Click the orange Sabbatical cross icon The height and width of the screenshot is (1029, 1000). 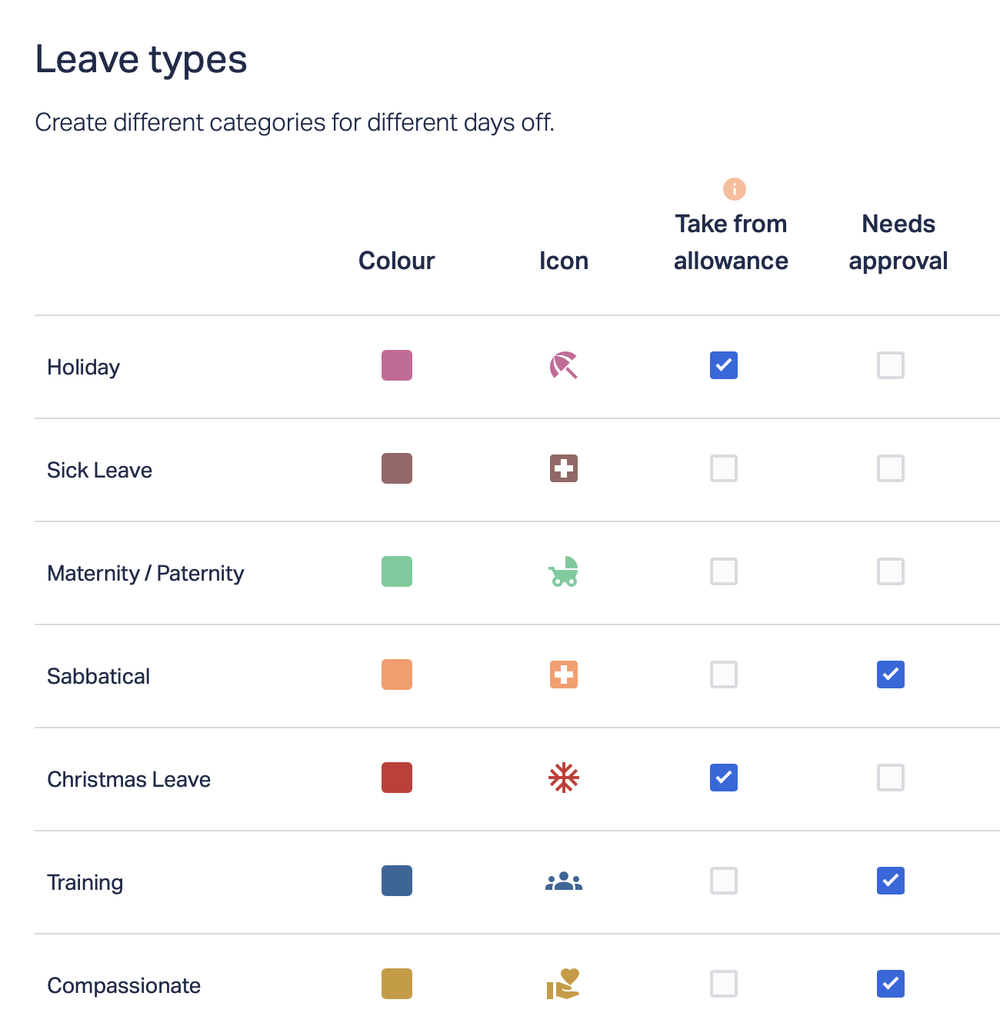point(564,675)
